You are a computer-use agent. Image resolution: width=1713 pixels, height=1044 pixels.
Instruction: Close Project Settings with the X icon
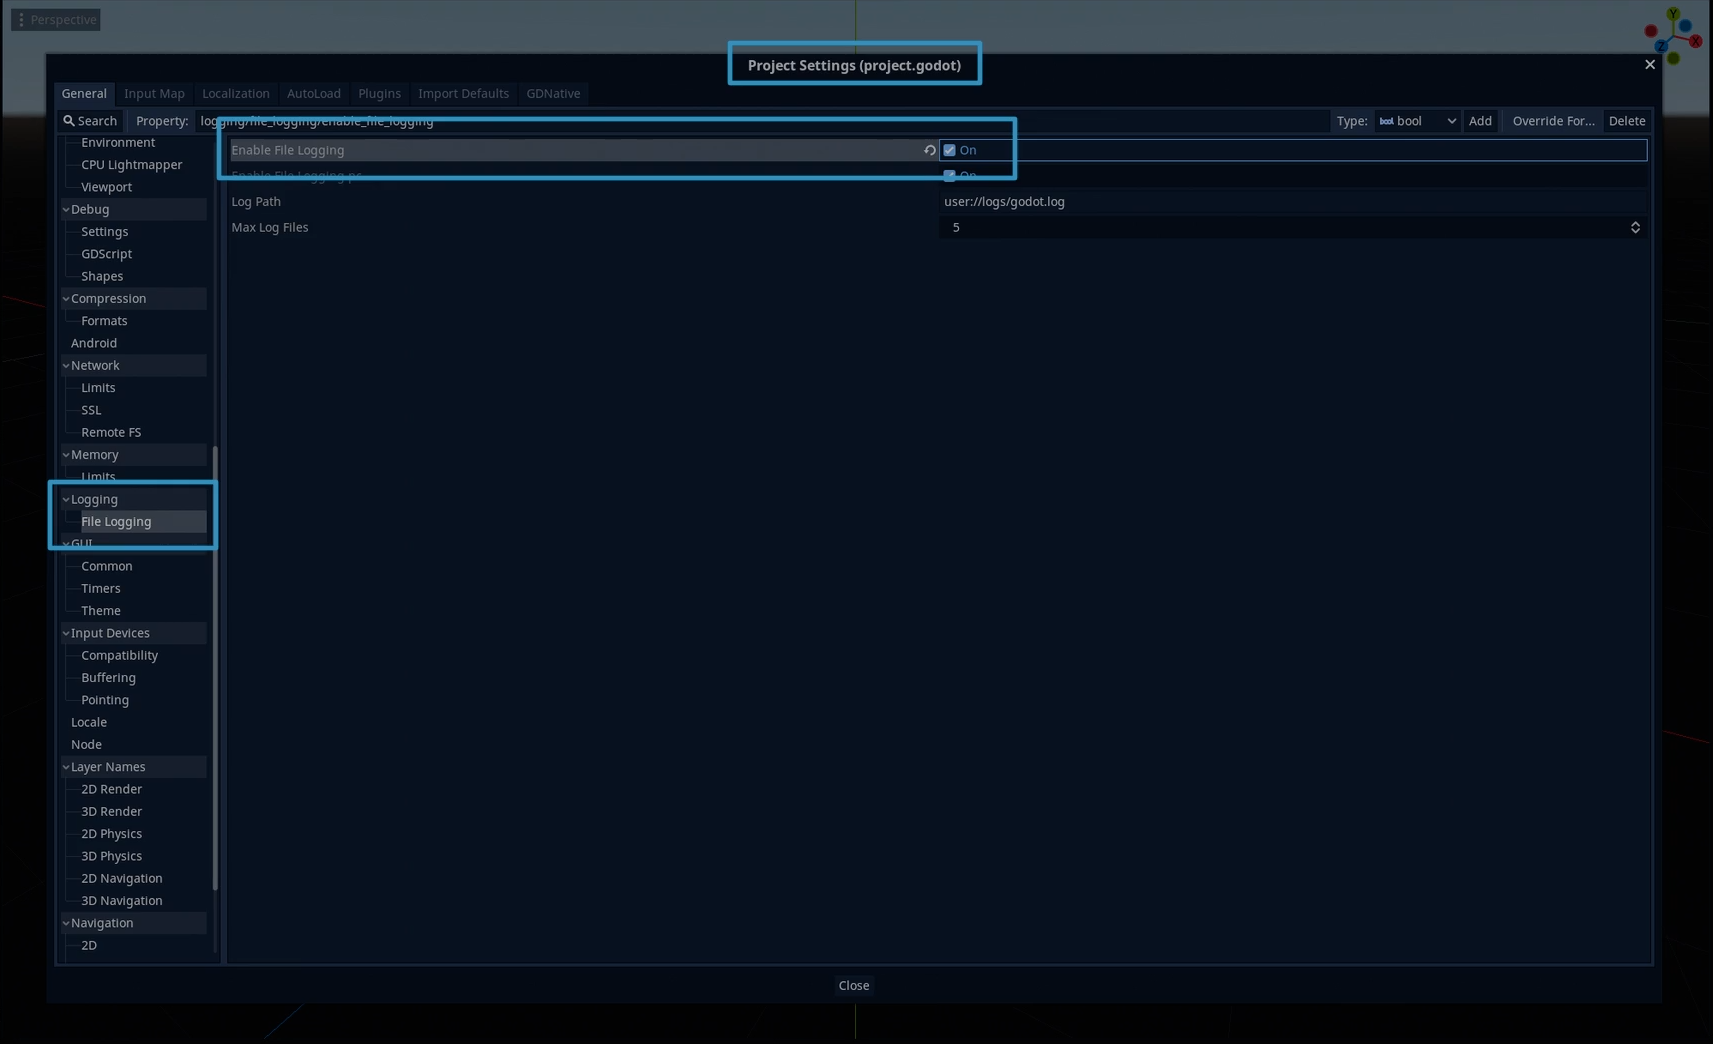[x=1649, y=65]
